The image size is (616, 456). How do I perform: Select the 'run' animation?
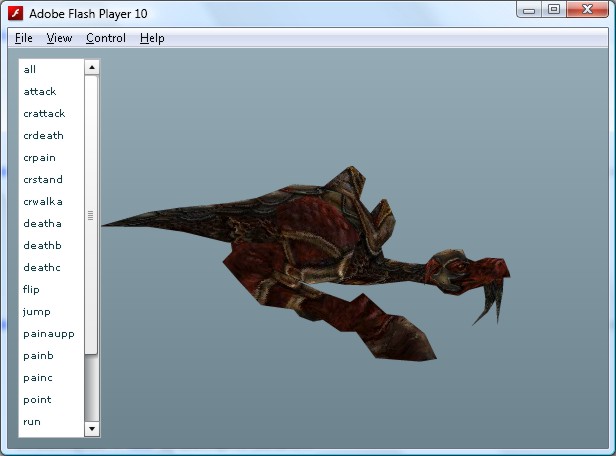(x=51, y=421)
